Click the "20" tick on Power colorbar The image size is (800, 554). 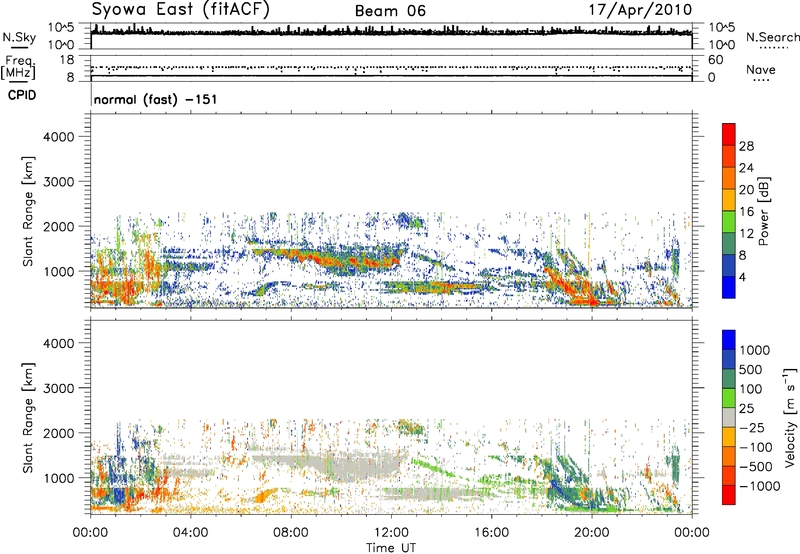pos(746,190)
